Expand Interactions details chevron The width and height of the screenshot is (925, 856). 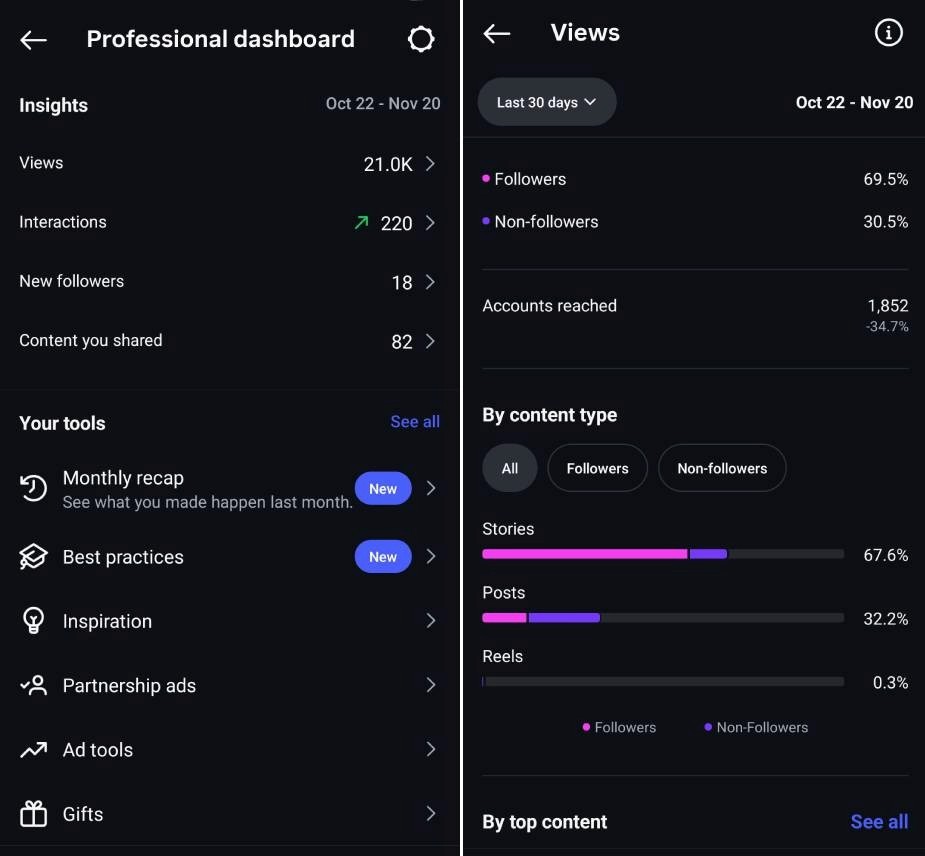point(430,222)
